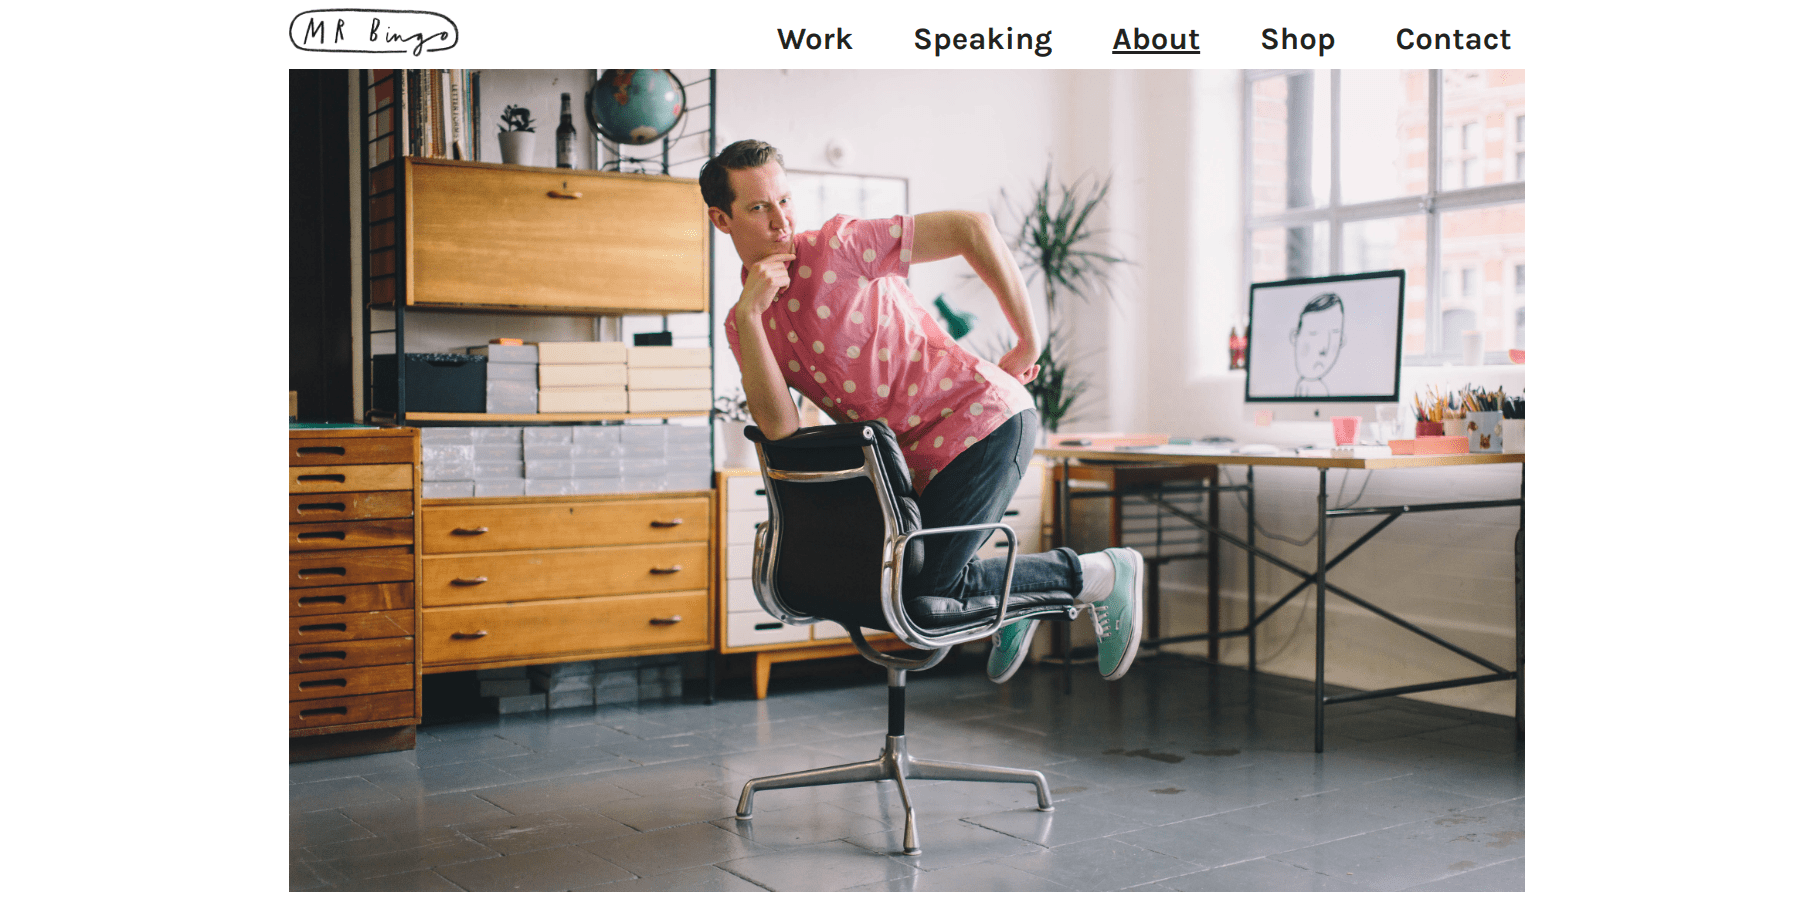This screenshot has width=1816, height=916.
Task: Click the green sneaker on the right
Action: pos(1120,612)
